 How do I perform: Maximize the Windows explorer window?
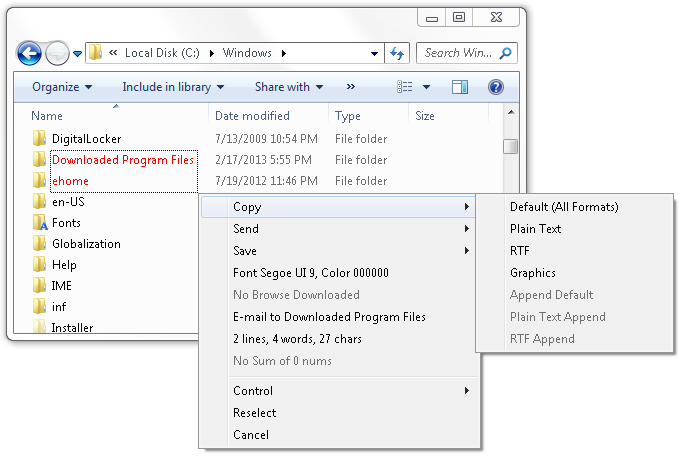coord(458,17)
